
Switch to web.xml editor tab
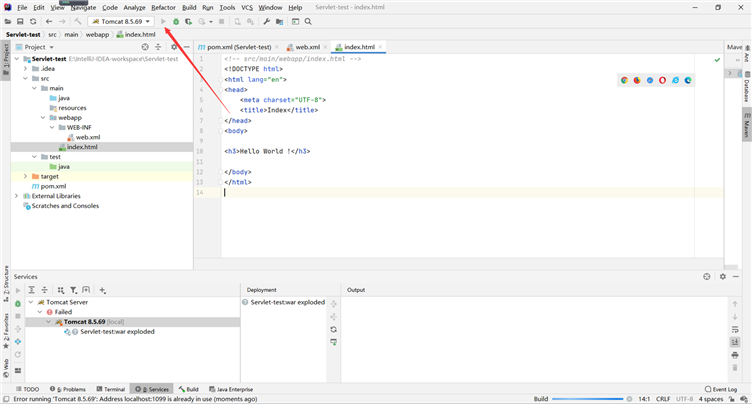(307, 47)
